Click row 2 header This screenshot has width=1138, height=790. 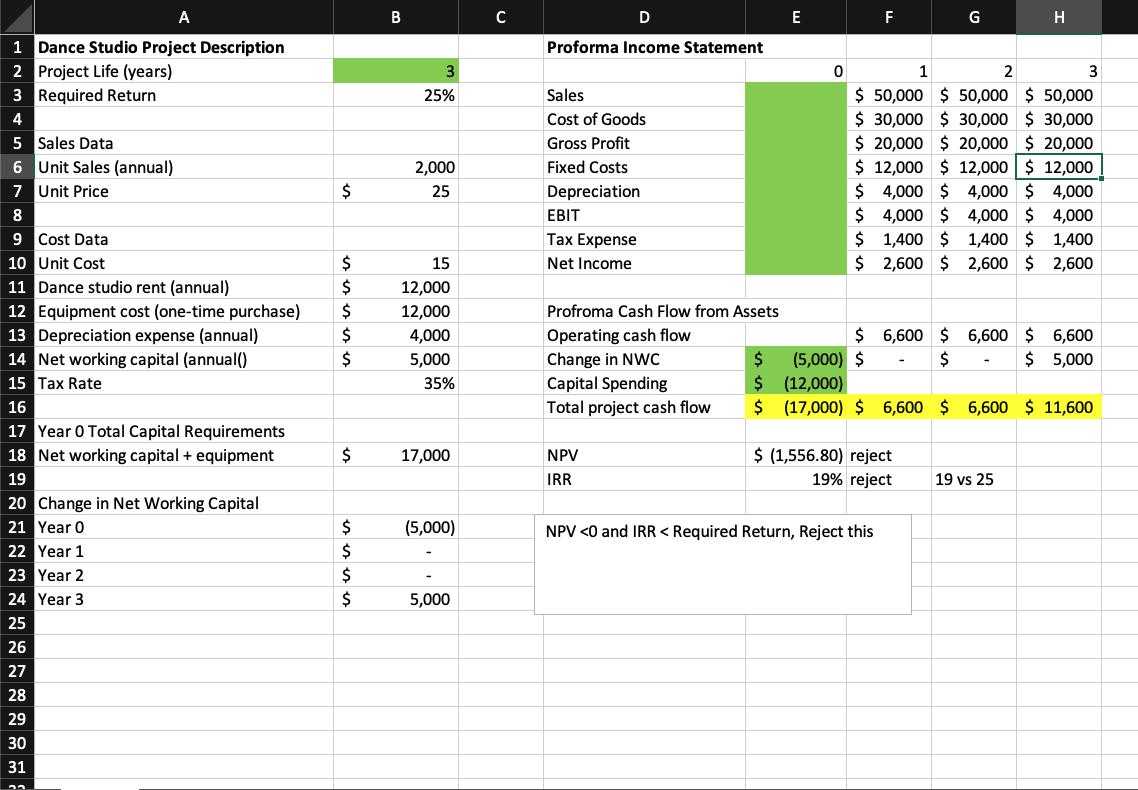17,71
